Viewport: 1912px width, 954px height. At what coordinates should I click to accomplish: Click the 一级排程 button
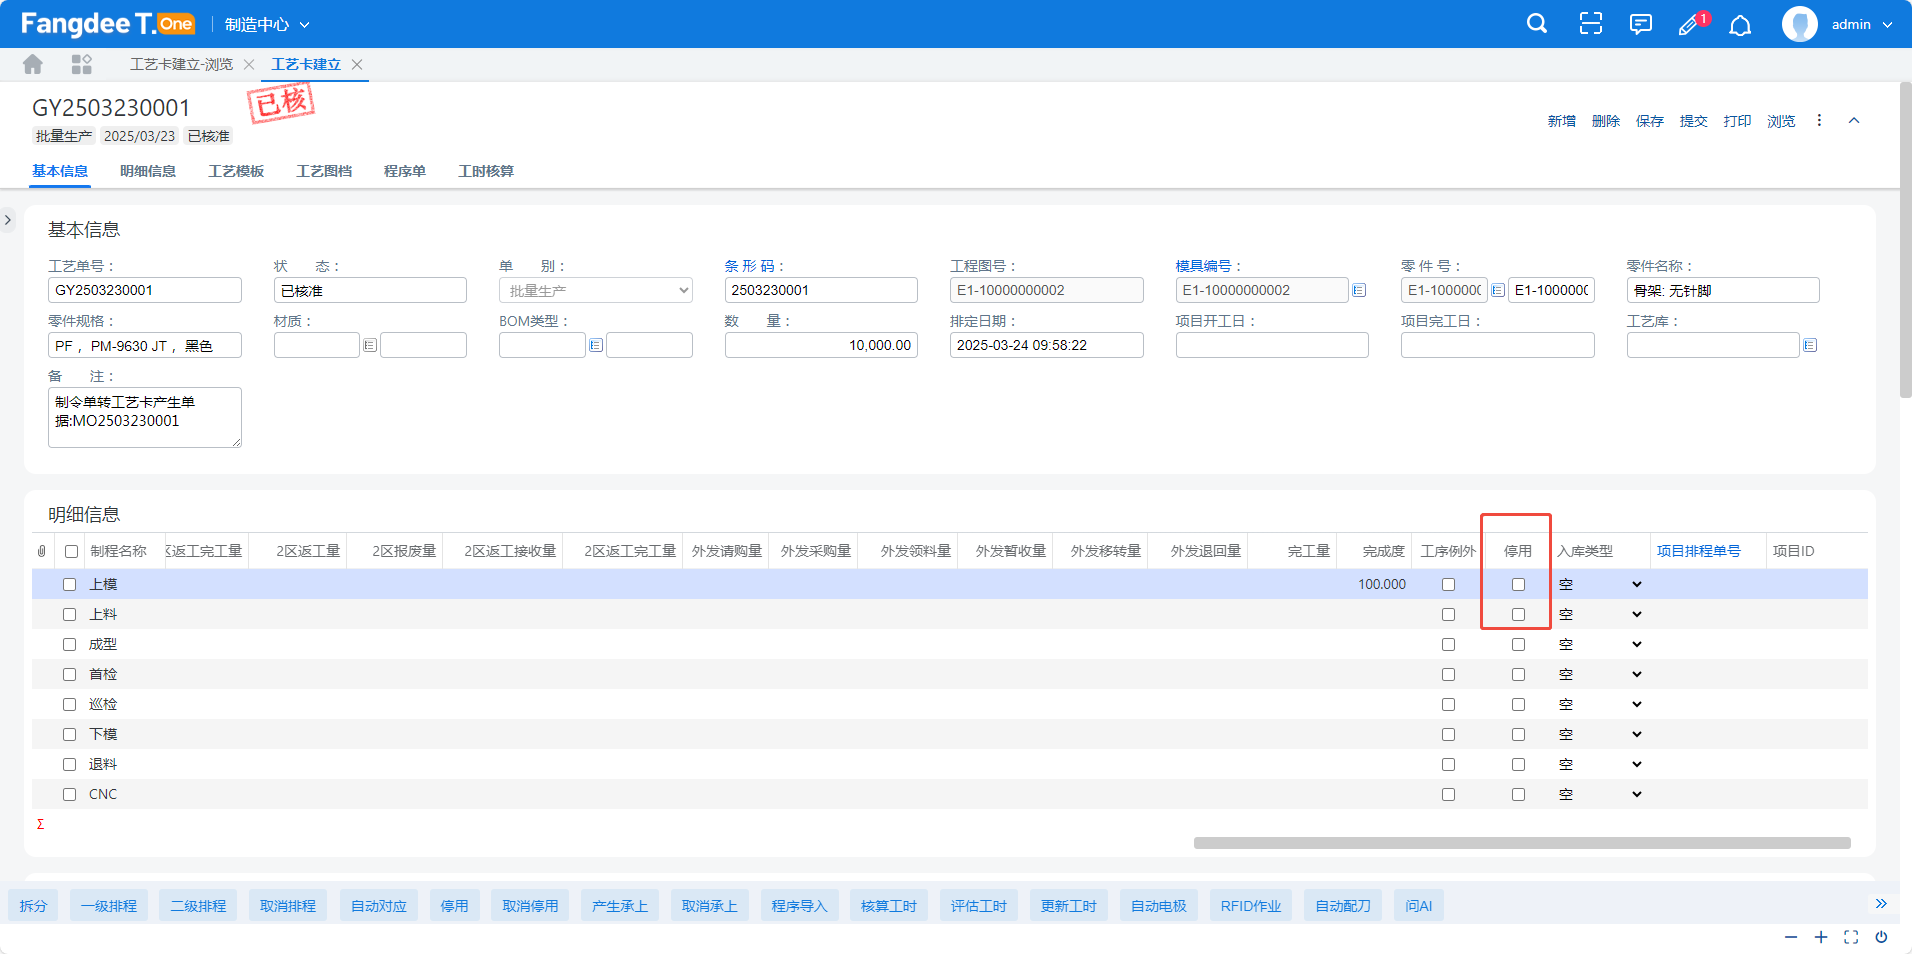pyautogui.click(x=109, y=906)
